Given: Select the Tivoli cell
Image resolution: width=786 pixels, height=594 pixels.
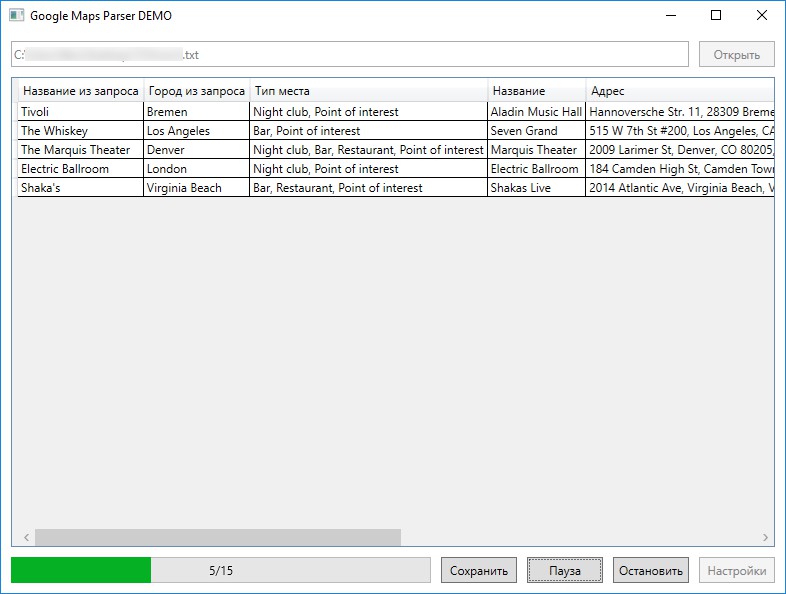Looking at the screenshot, I should pyautogui.click(x=81, y=111).
